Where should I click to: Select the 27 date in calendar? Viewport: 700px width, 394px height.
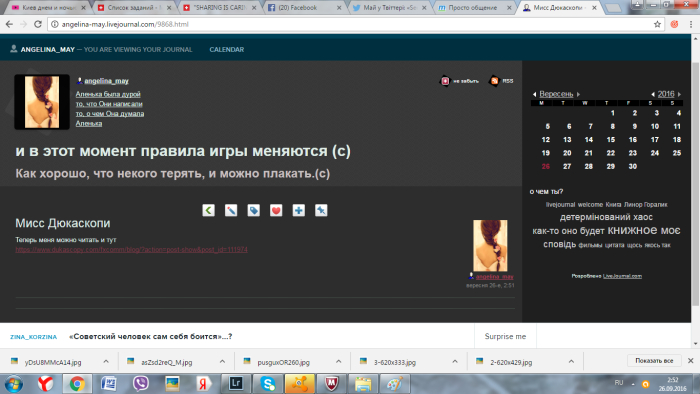click(567, 166)
